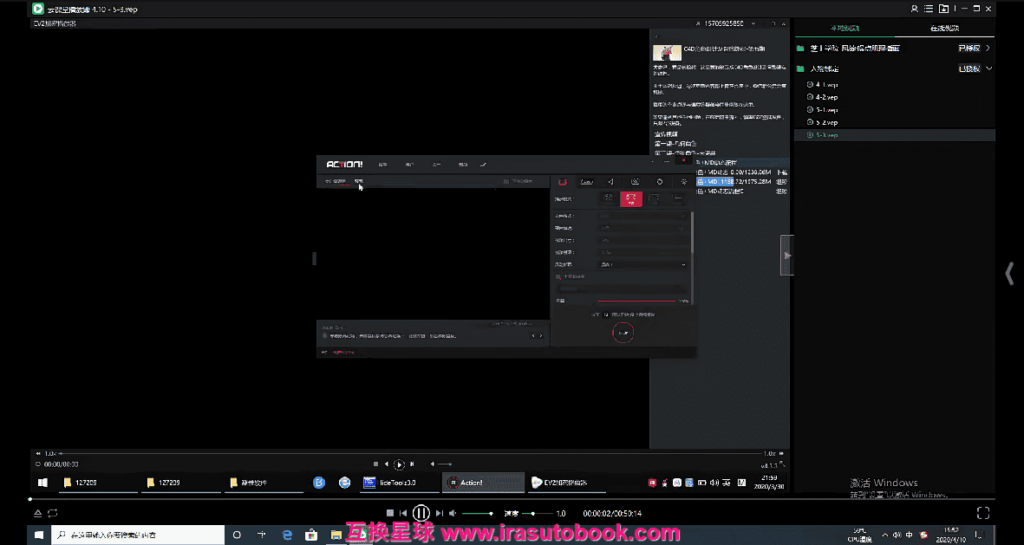The width and height of the screenshot is (1024, 545).
Task: Collapse the second folder with down chevron
Action: (989, 69)
